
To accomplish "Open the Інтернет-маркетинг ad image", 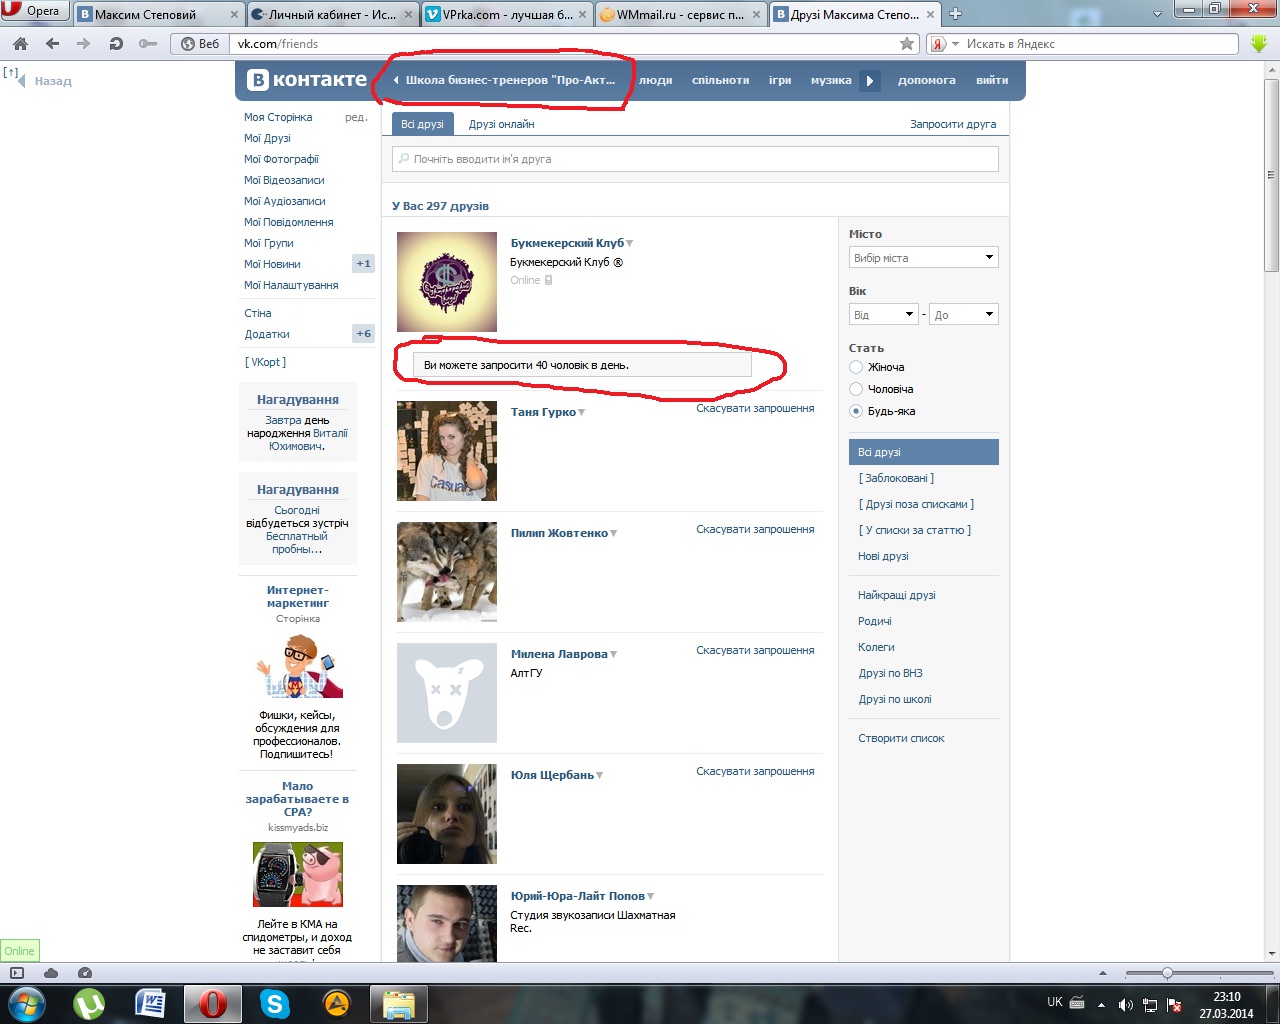I will 298,666.
